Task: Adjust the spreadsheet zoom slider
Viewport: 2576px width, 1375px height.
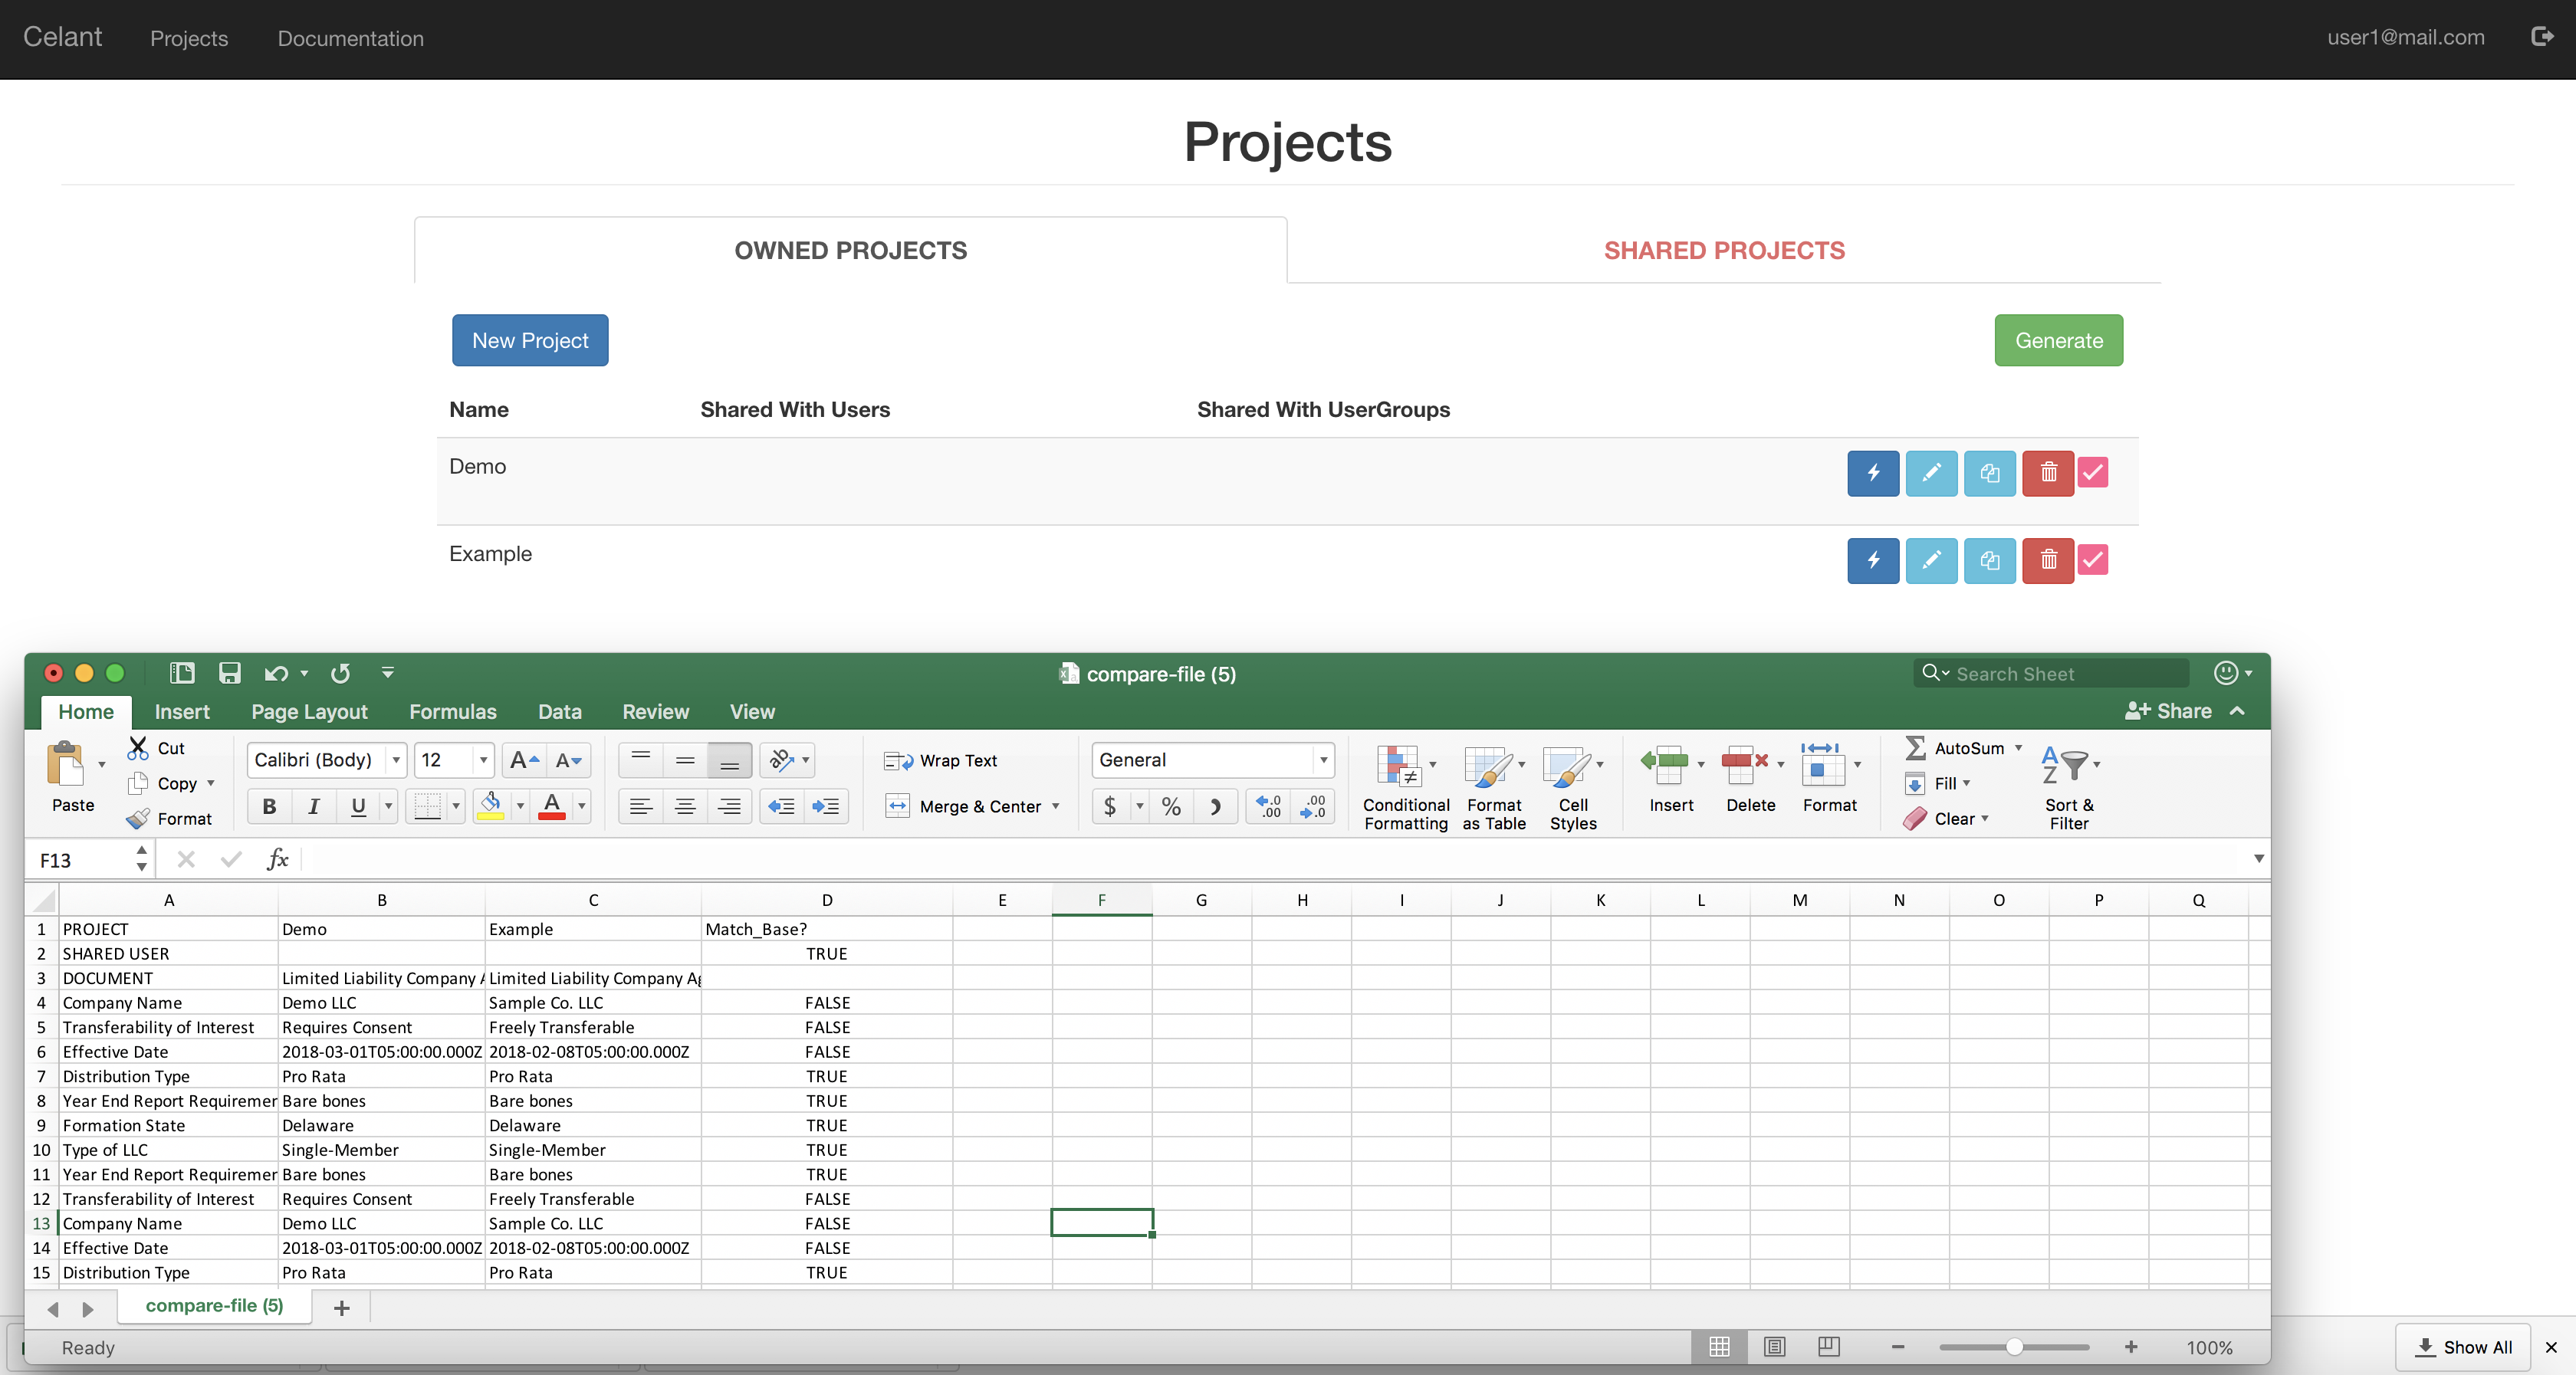Action: [x=2015, y=1347]
